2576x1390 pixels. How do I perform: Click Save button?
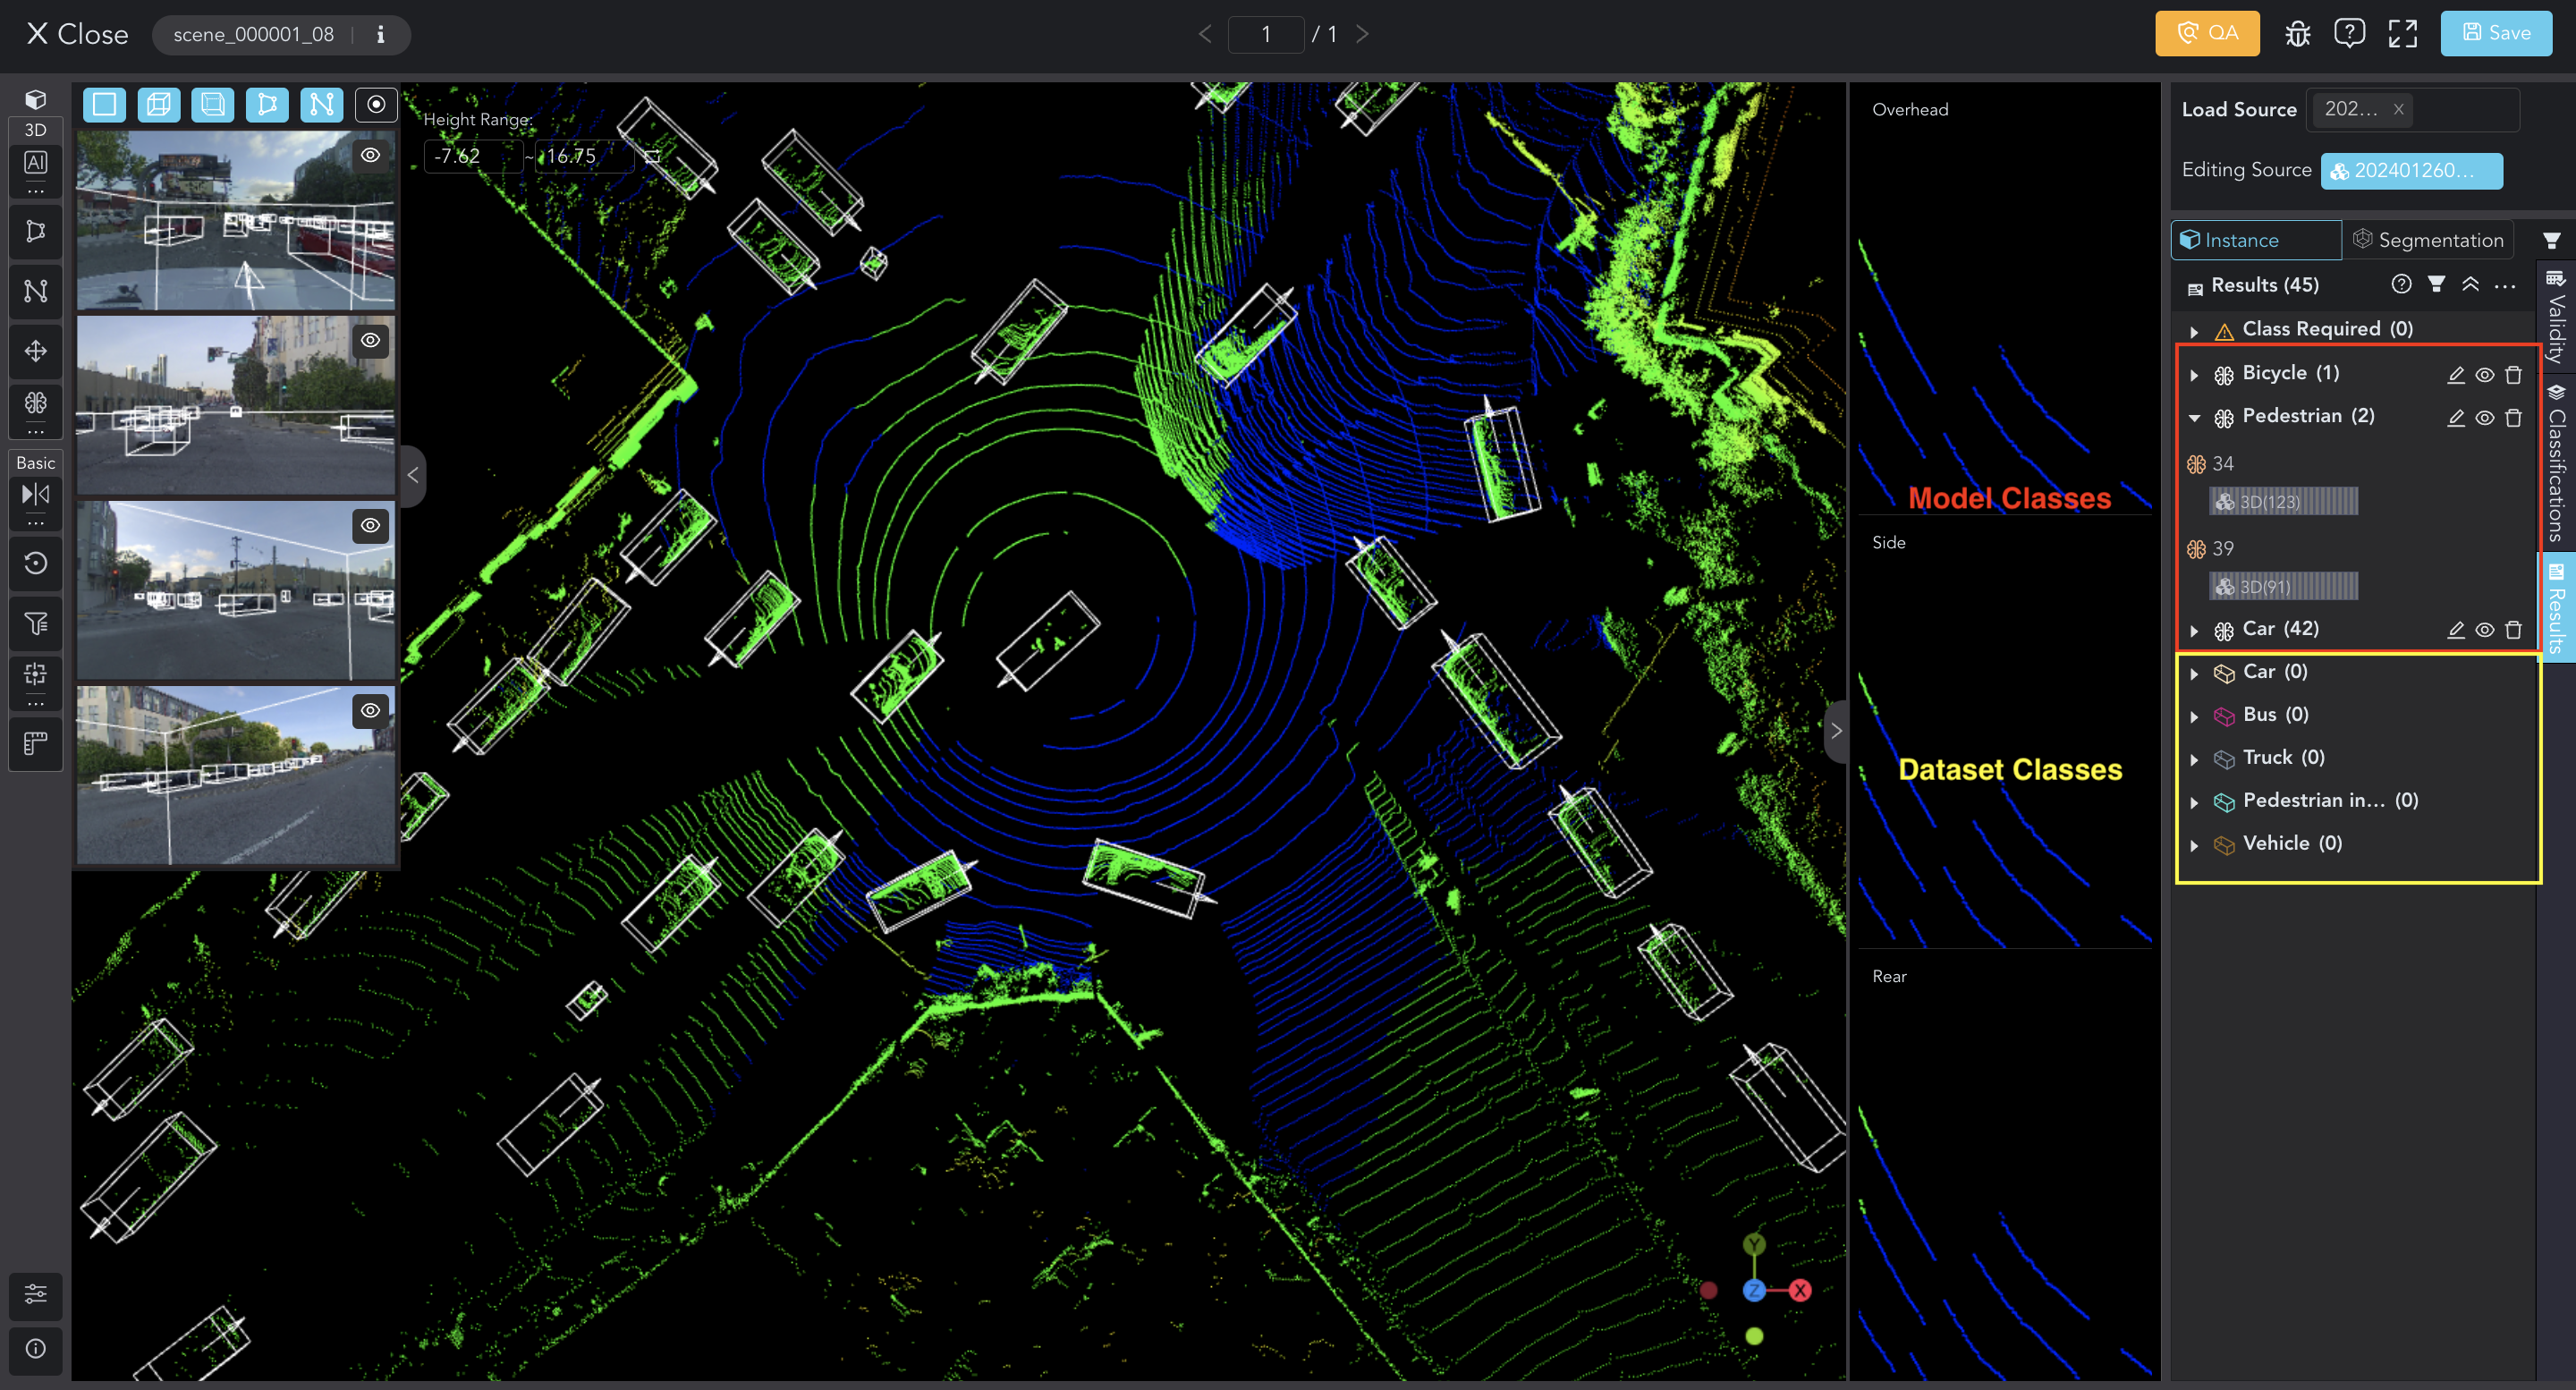pyautogui.click(x=2497, y=32)
